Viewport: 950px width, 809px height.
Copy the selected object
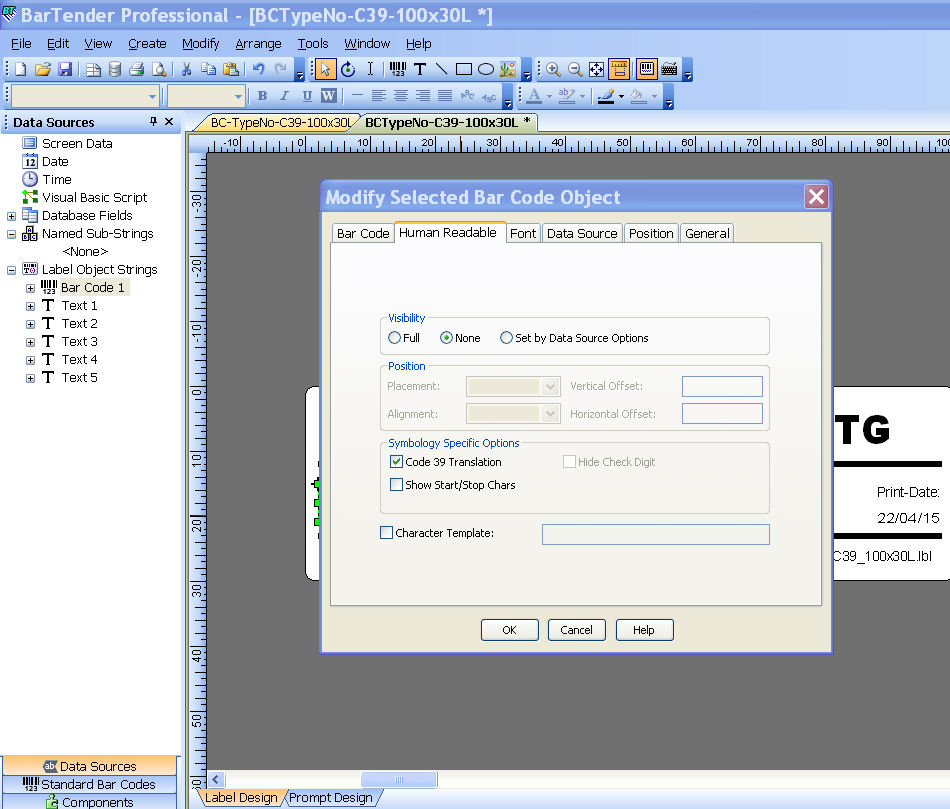[x=208, y=69]
